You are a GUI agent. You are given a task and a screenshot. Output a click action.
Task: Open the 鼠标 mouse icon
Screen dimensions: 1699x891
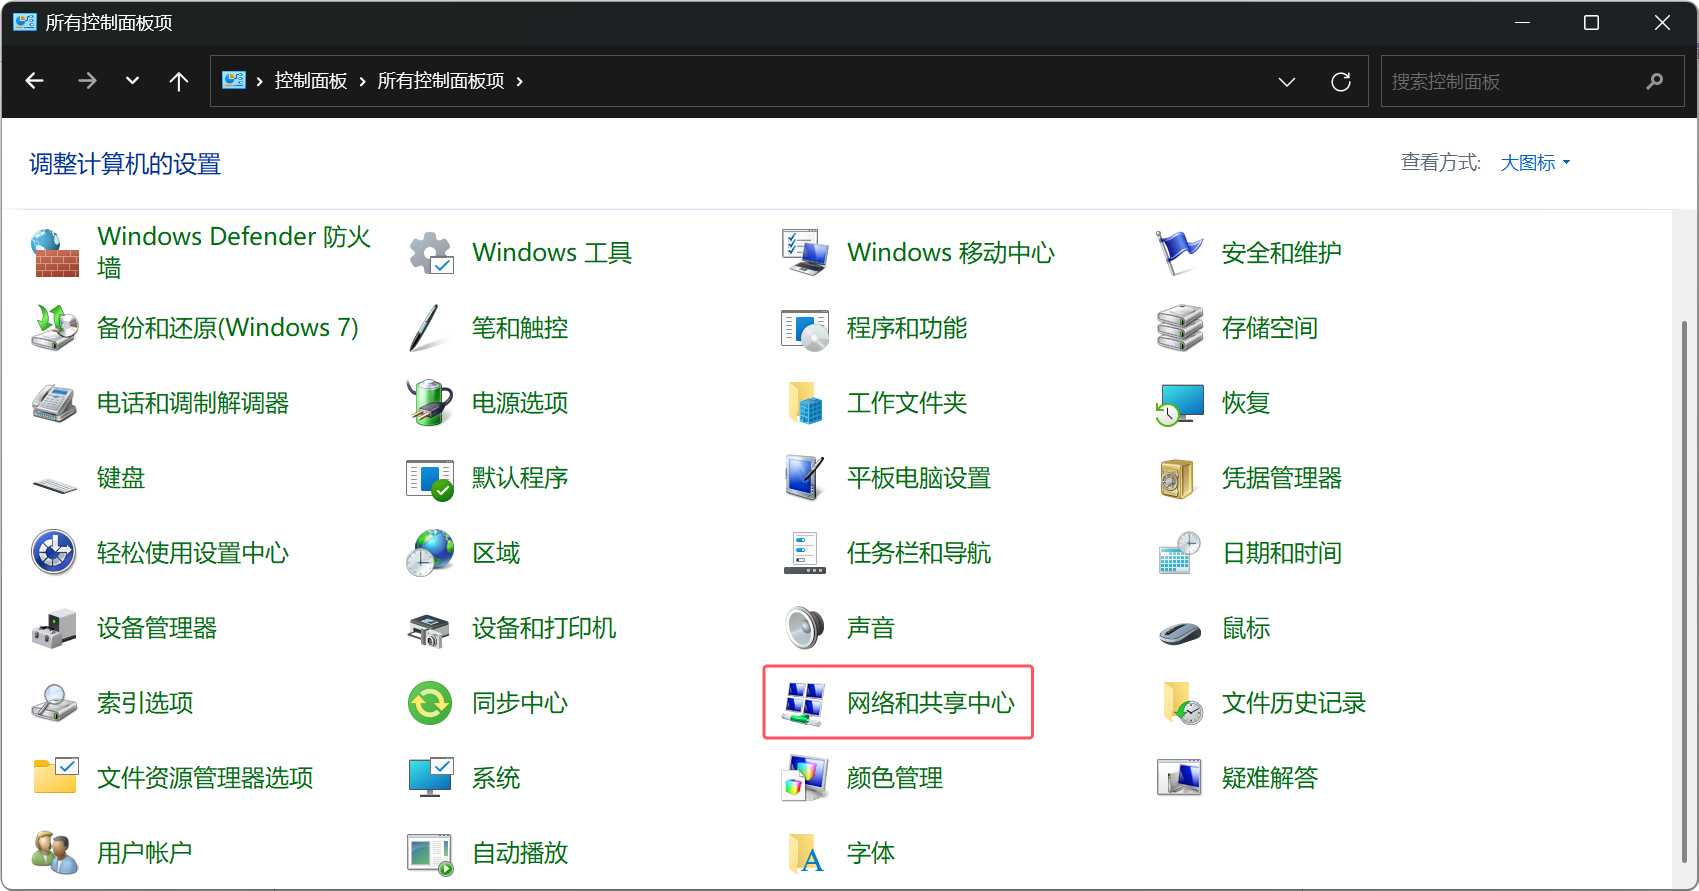1180,632
